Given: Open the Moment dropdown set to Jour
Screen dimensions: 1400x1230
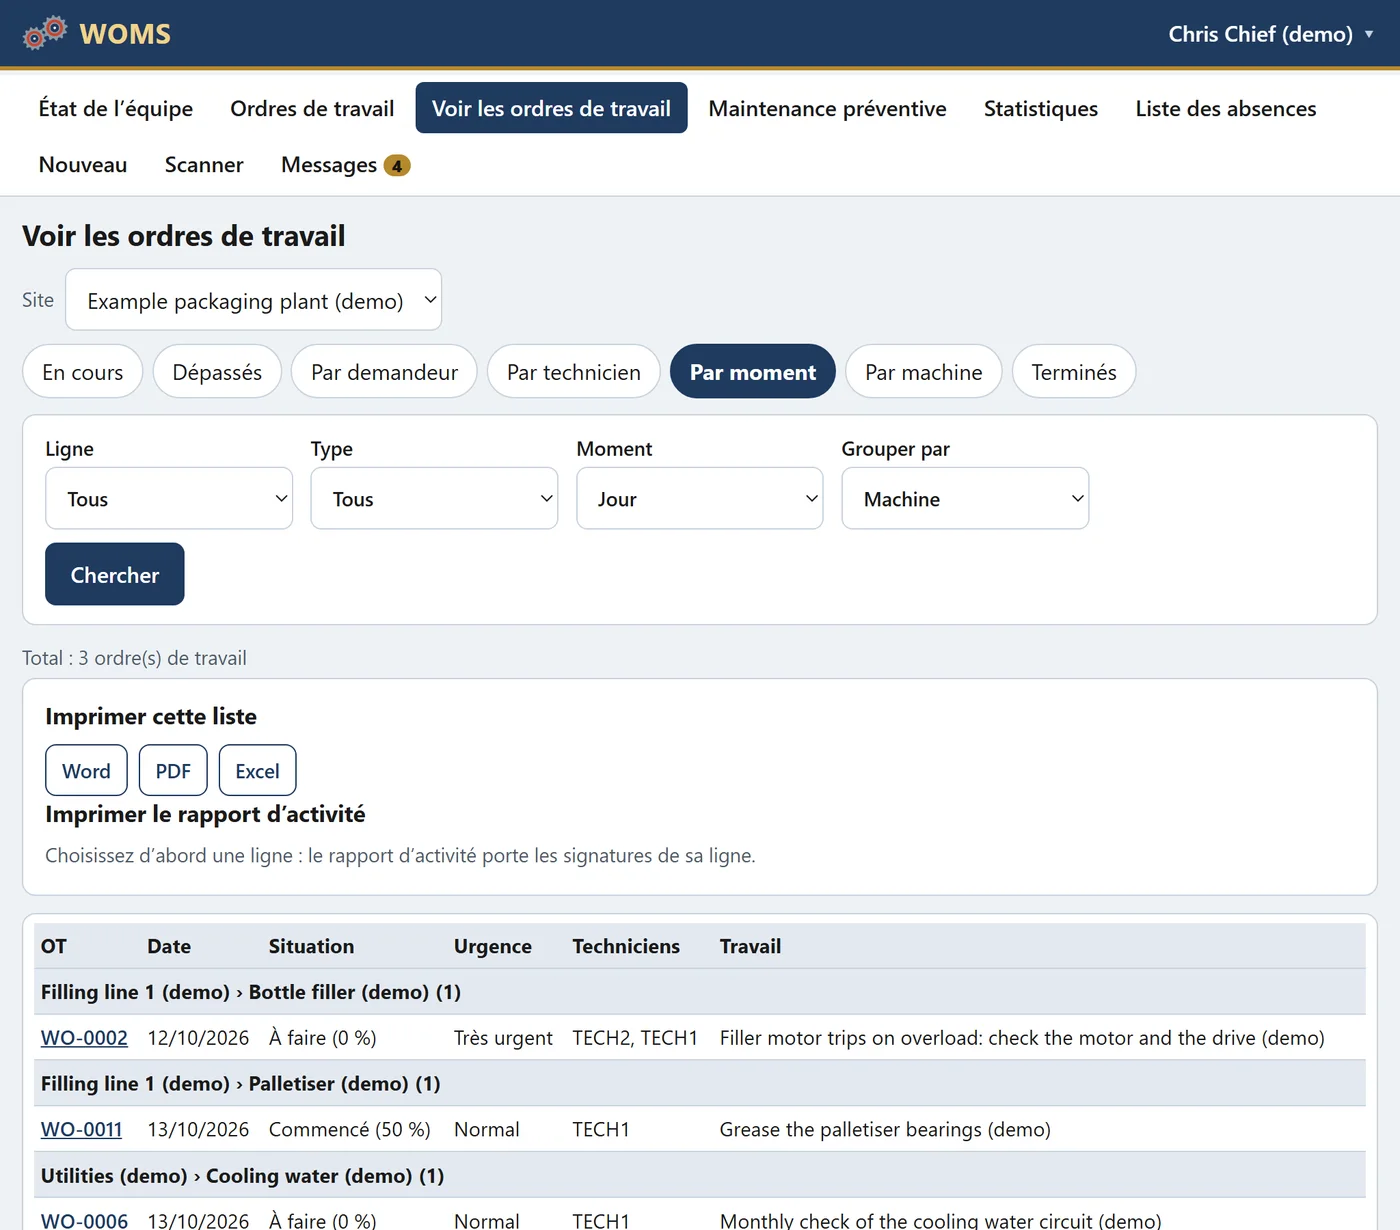Looking at the screenshot, I should coord(700,498).
